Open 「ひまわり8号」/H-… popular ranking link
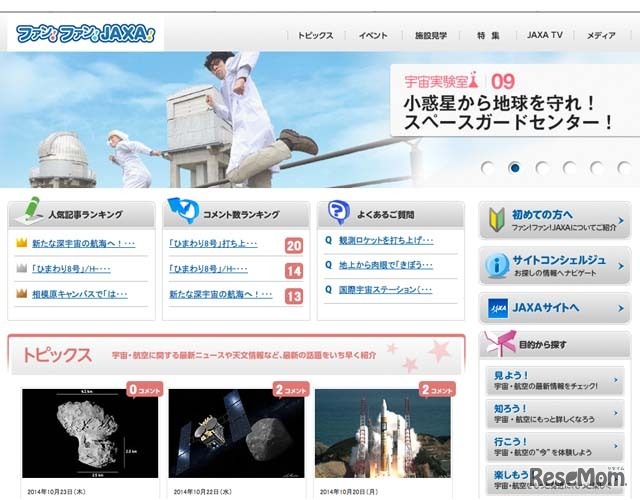The width and height of the screenshot is (640, 500). 71,269
